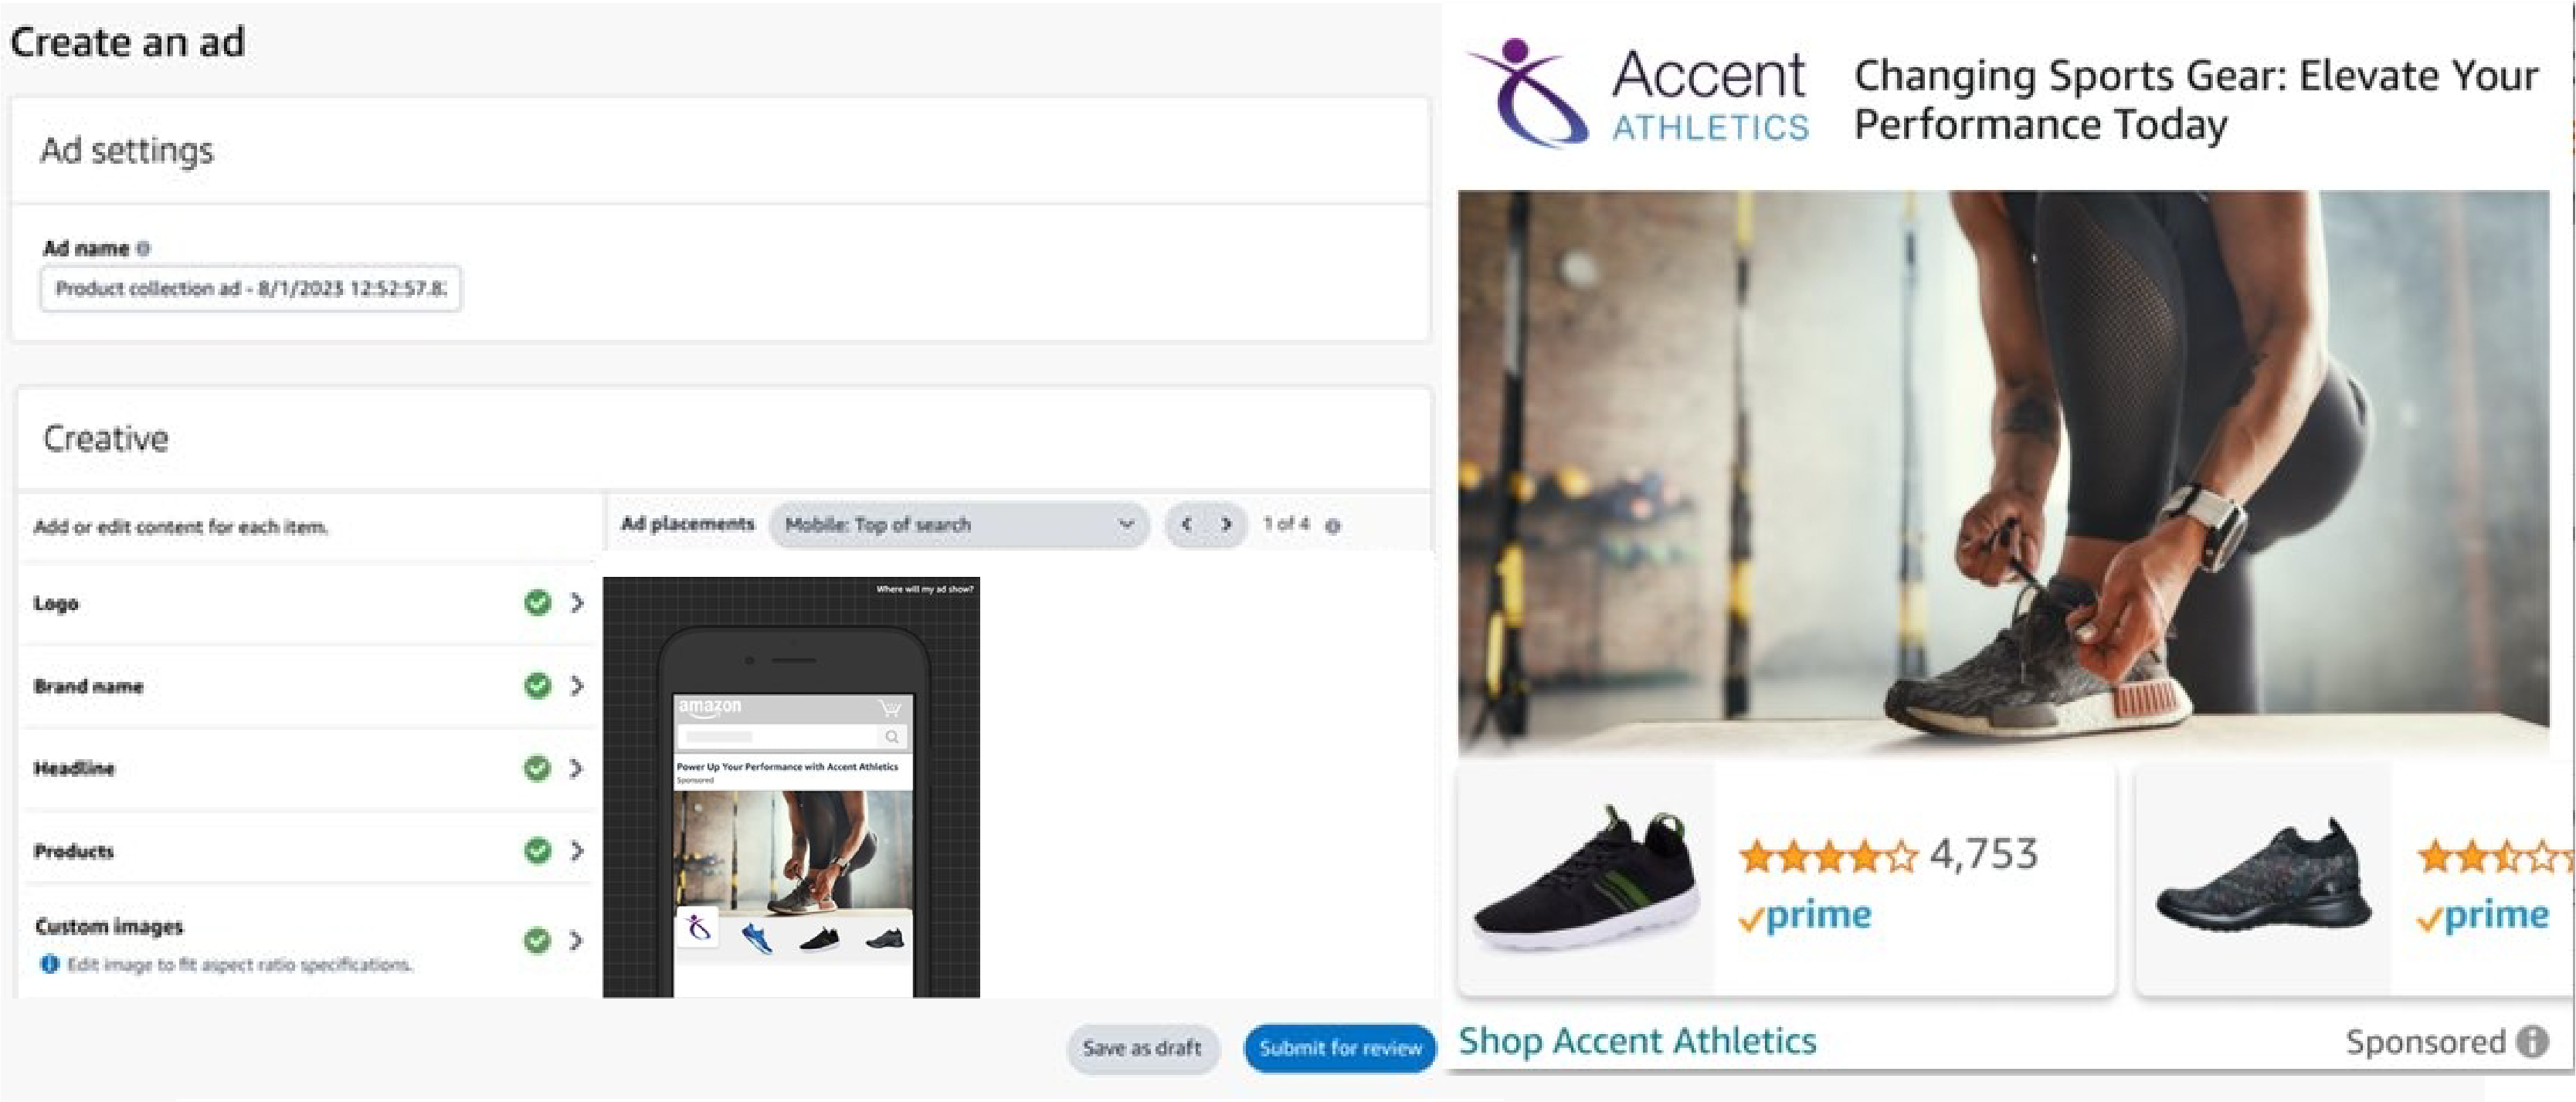Click the Save as draft button
The height and width of the screenshot is (1102, 2576).
click(x=1141, y=1048)
